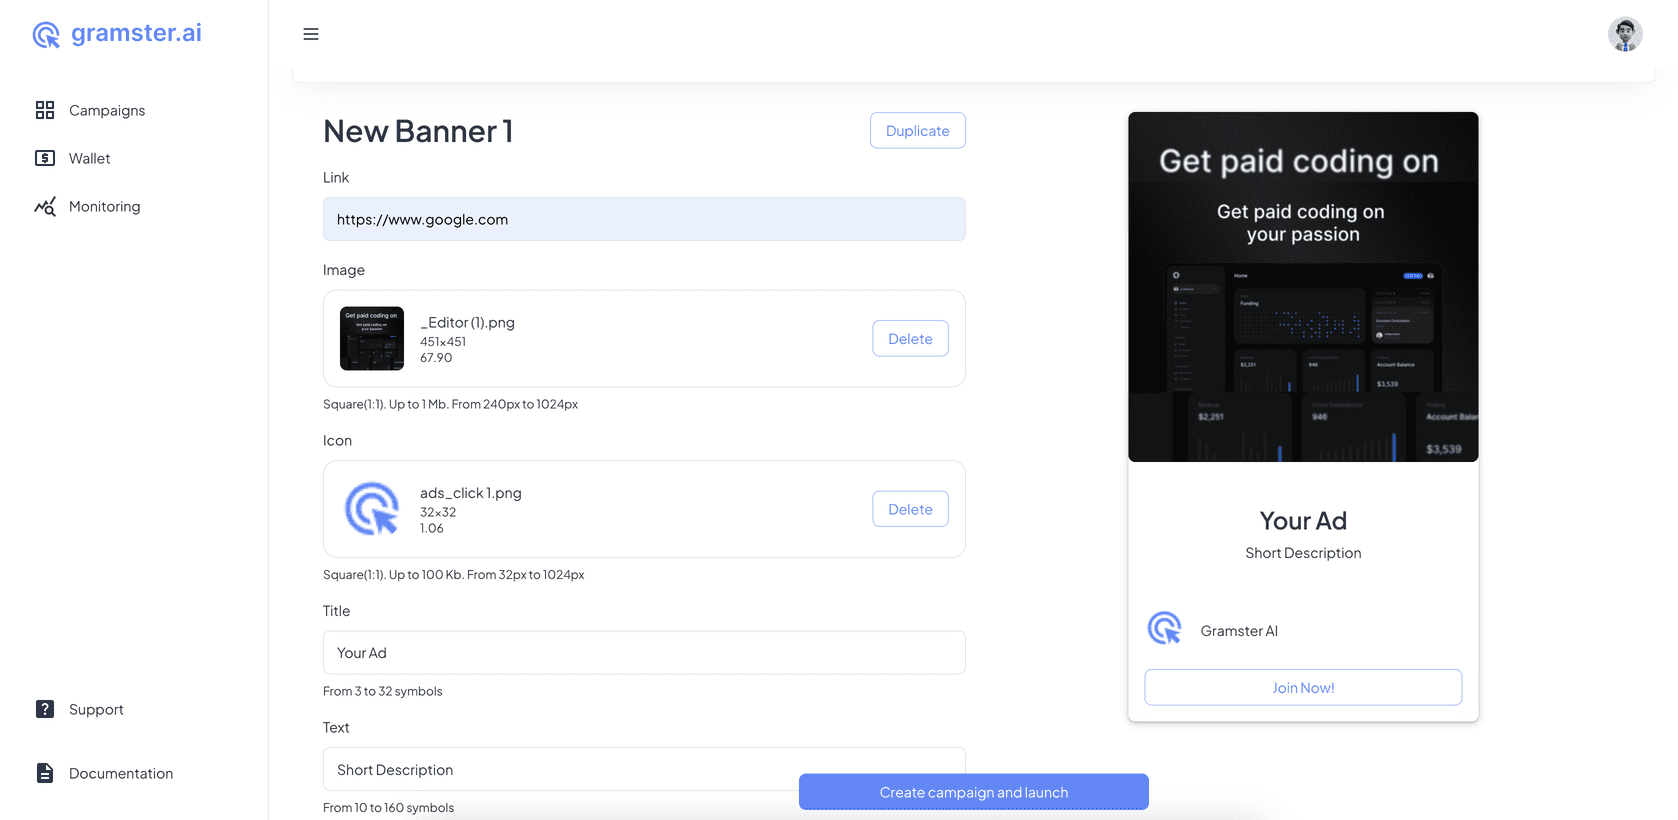
Task: Open the user profile avatar
Action: (x=1624, y=34)
